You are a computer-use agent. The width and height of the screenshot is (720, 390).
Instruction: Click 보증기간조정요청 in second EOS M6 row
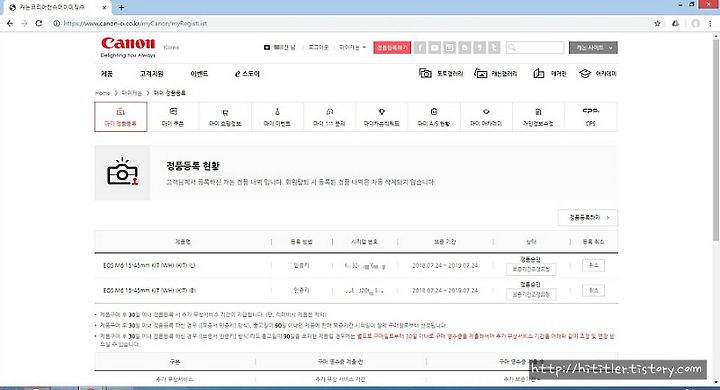(531, 294)
